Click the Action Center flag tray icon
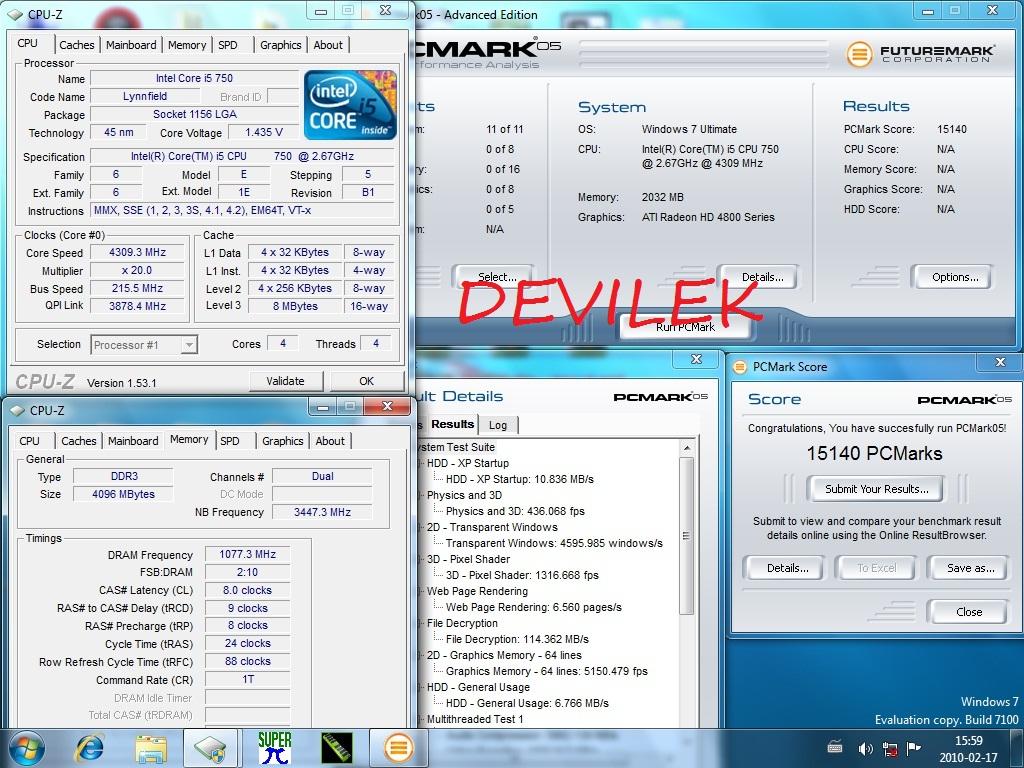The width and height of the screenshot is (1024, 768). coord(914,748)
